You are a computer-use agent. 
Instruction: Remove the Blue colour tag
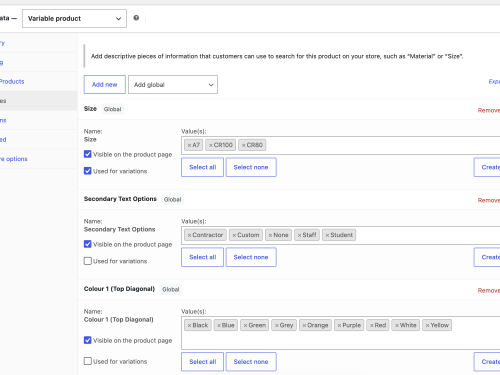pos(219,326)
